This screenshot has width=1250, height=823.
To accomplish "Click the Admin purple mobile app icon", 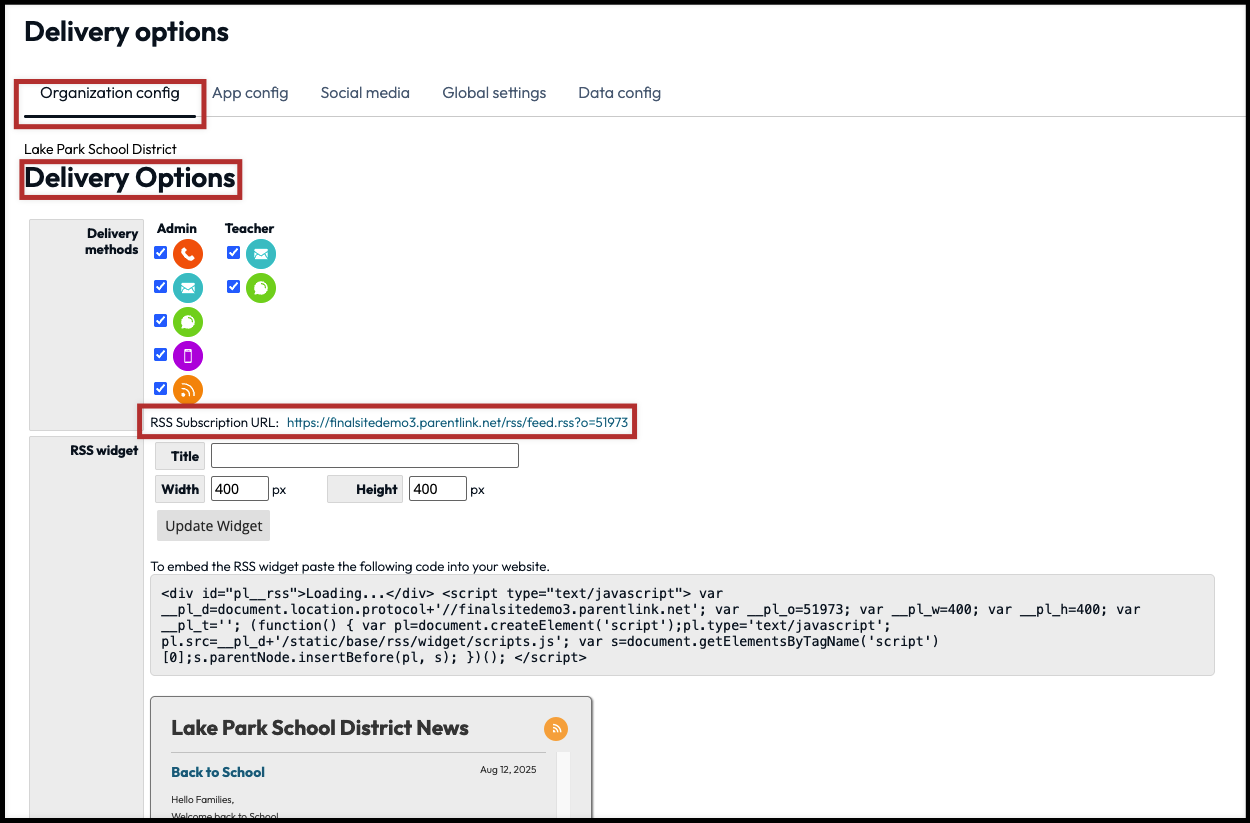I will point(188,356).
